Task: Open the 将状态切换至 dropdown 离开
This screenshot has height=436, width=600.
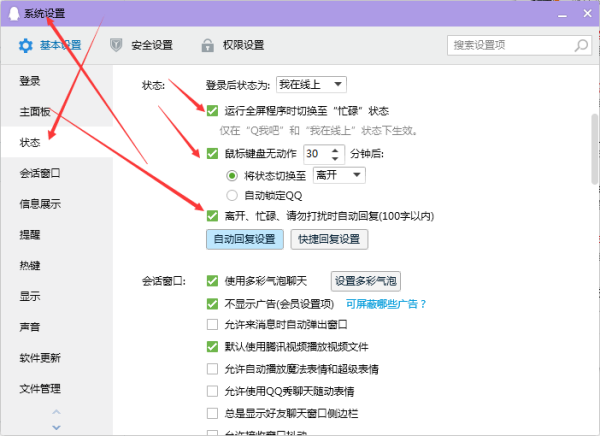Action: click(x=339, y=175)
